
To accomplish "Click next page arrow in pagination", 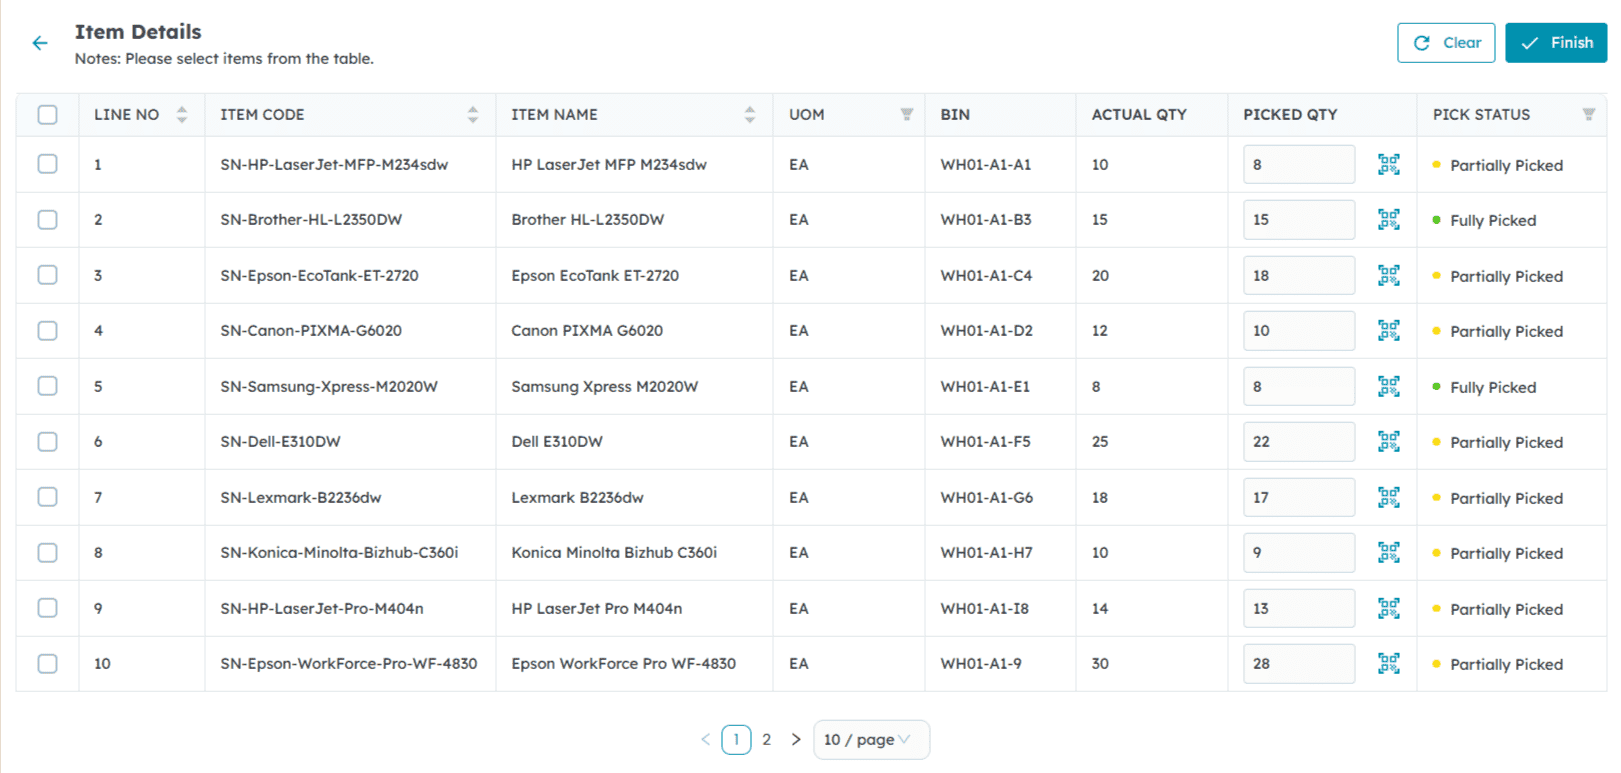I will coord(796,740).
